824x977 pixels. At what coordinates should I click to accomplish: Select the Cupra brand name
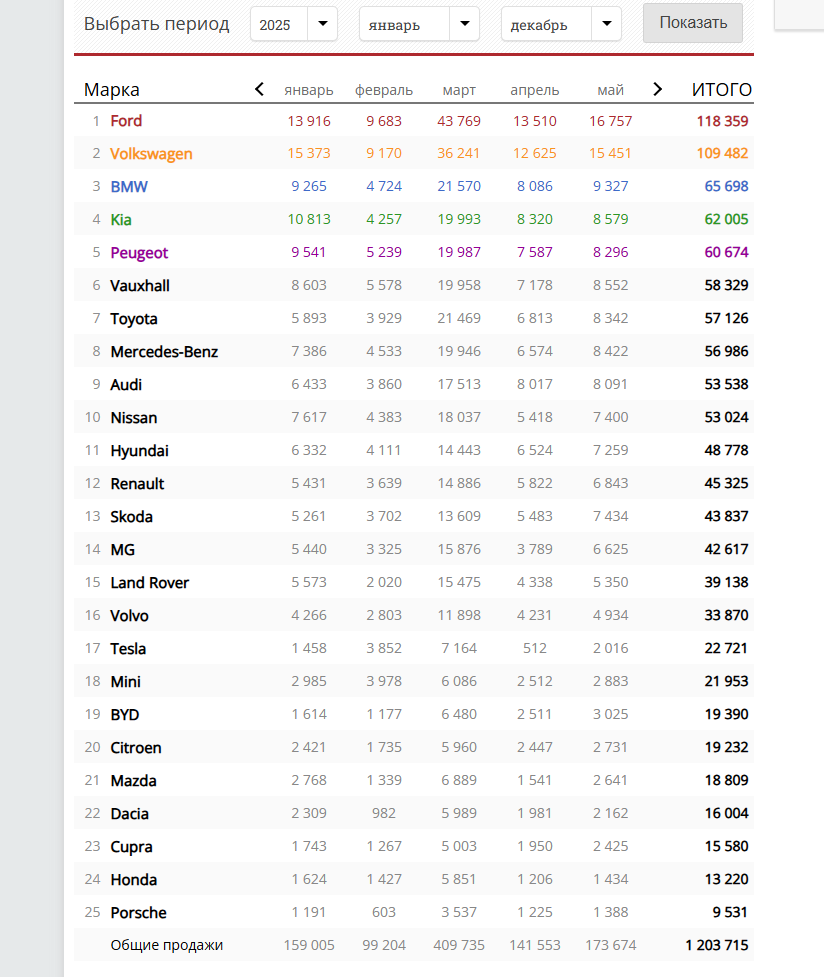[x=132, y=847]
